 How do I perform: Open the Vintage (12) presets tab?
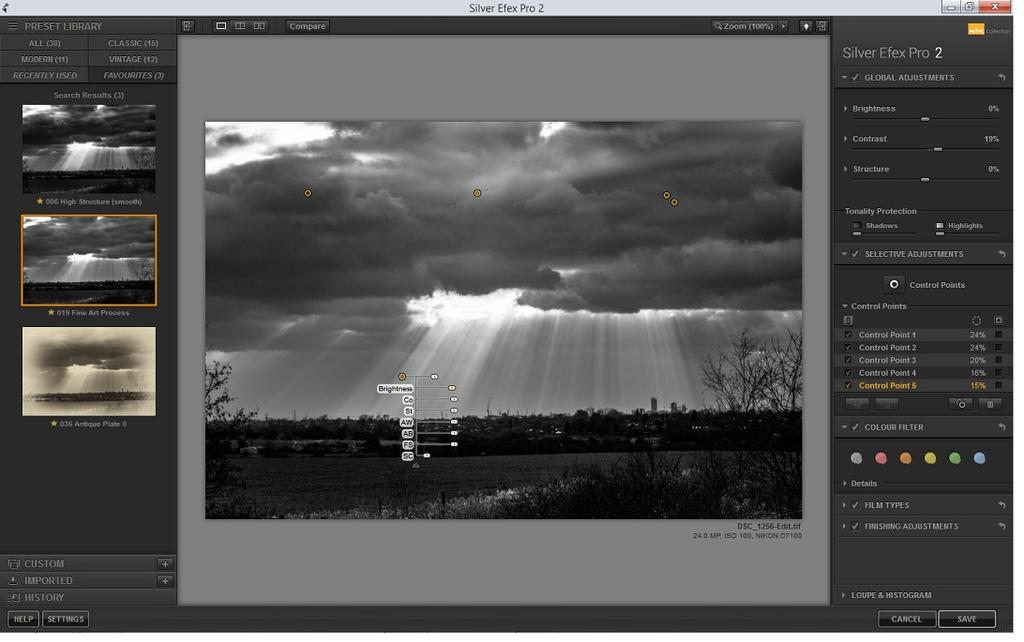pyautogui.click(x=132, y=60)
